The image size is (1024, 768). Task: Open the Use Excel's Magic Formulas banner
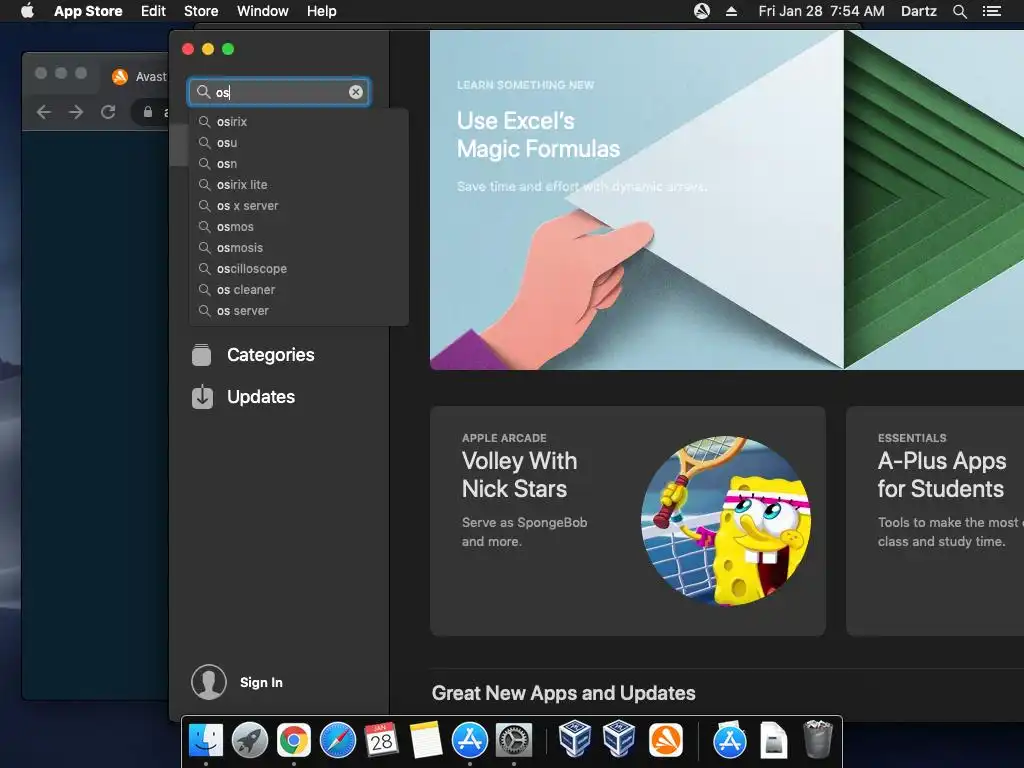(x=726, y=200)
